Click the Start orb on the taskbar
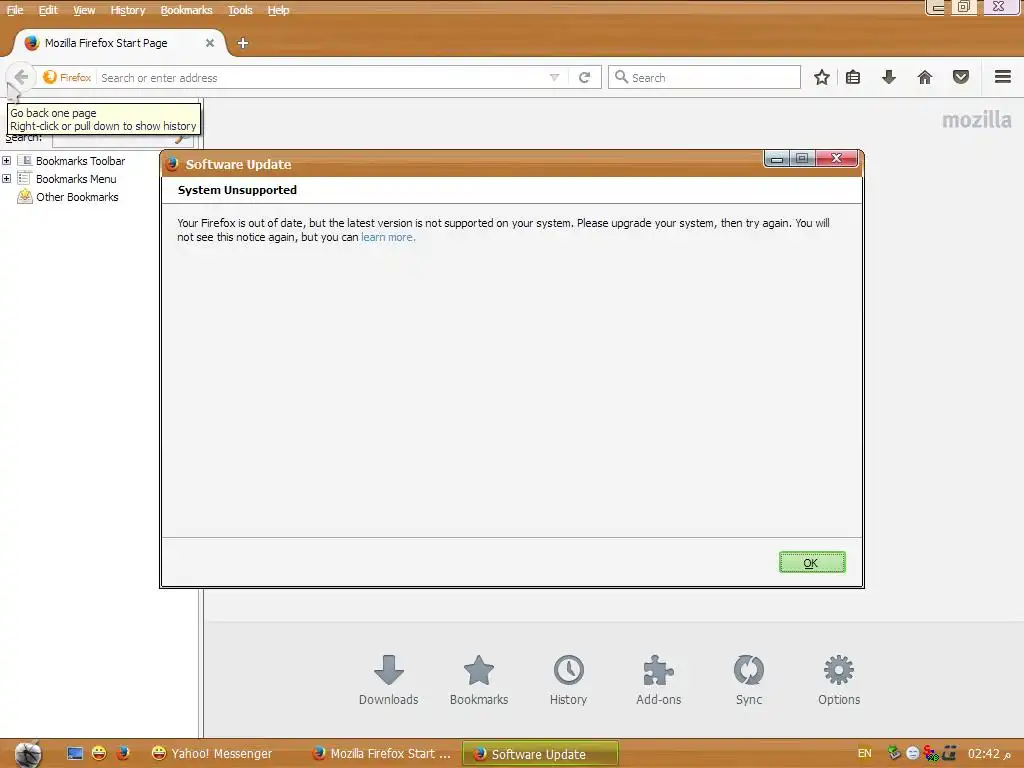 pyautogui.click(x=28, y=754)
